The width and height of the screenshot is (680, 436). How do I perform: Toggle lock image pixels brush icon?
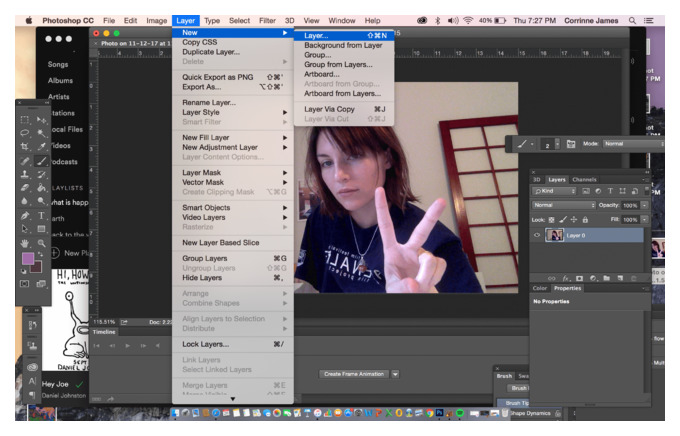[x=563, y=220]
